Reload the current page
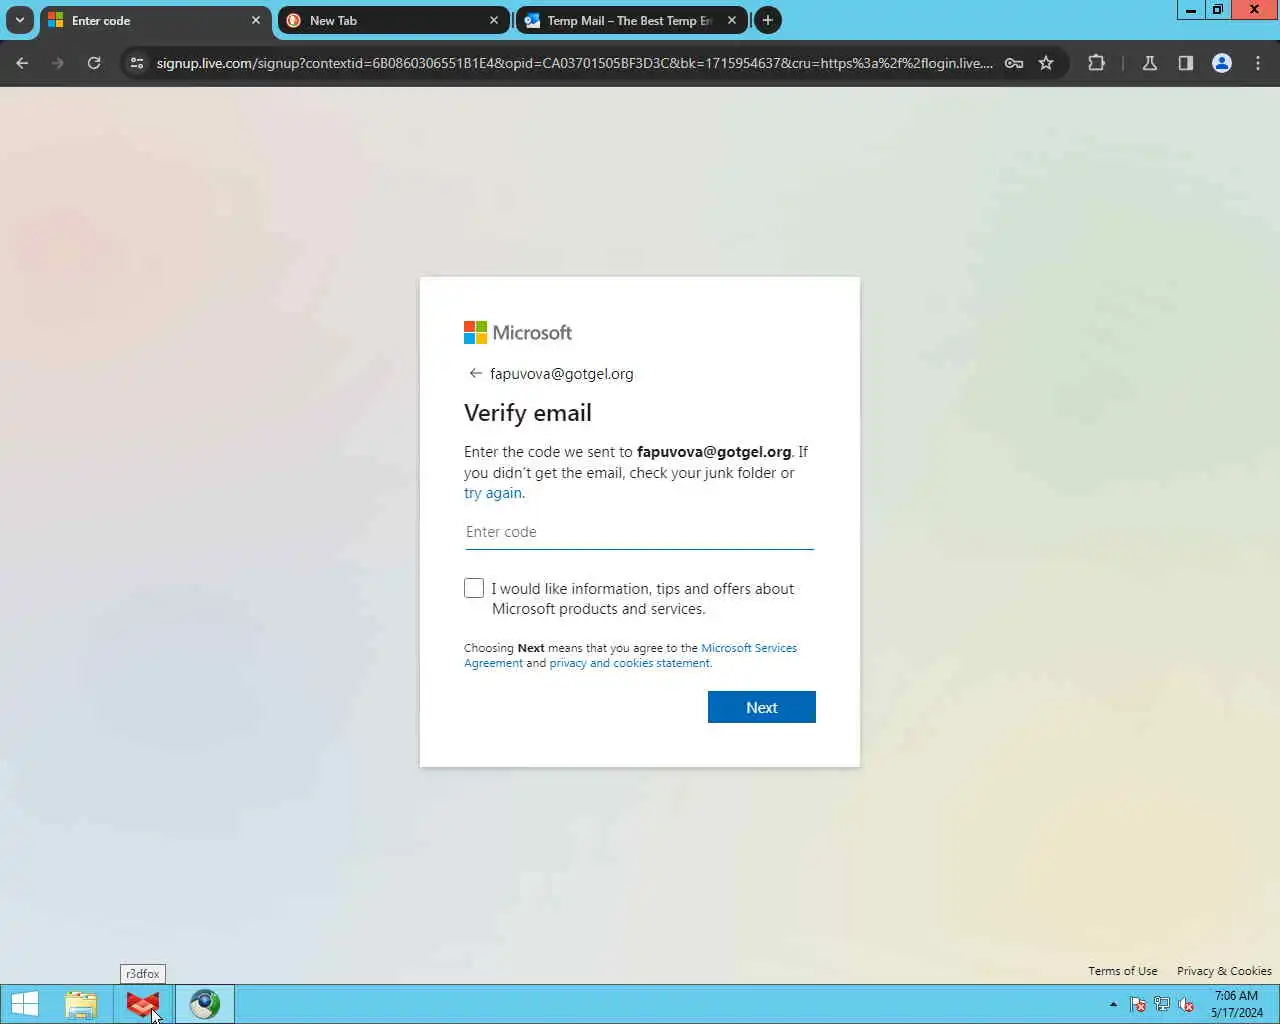1280x1024 pixels. pyautogui.click(x=94, y=63)
